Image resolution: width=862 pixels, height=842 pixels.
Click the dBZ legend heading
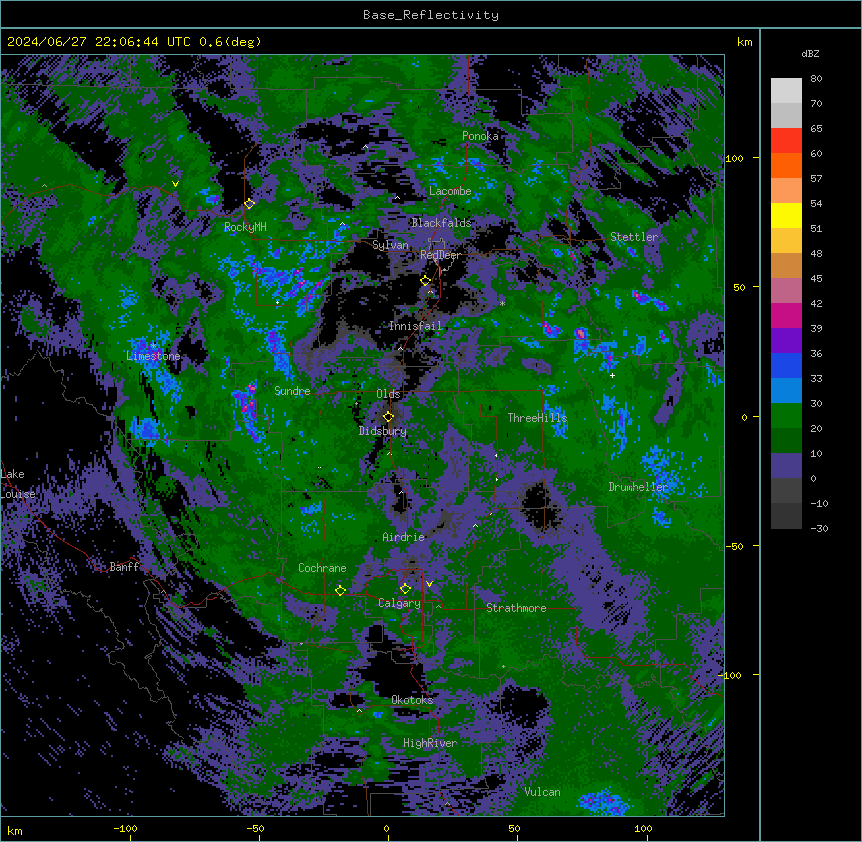pos(810,54)
